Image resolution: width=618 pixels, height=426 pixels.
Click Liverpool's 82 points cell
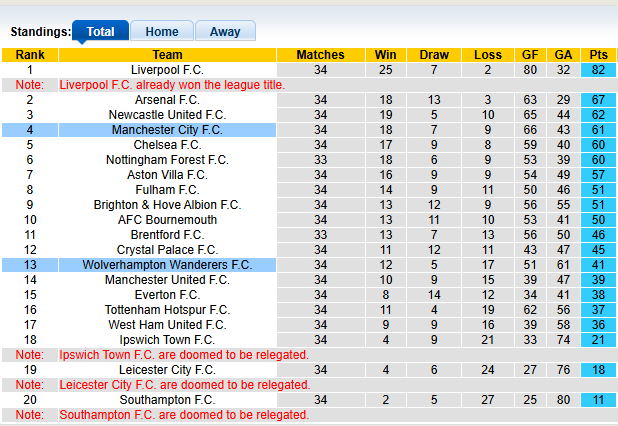599,70
